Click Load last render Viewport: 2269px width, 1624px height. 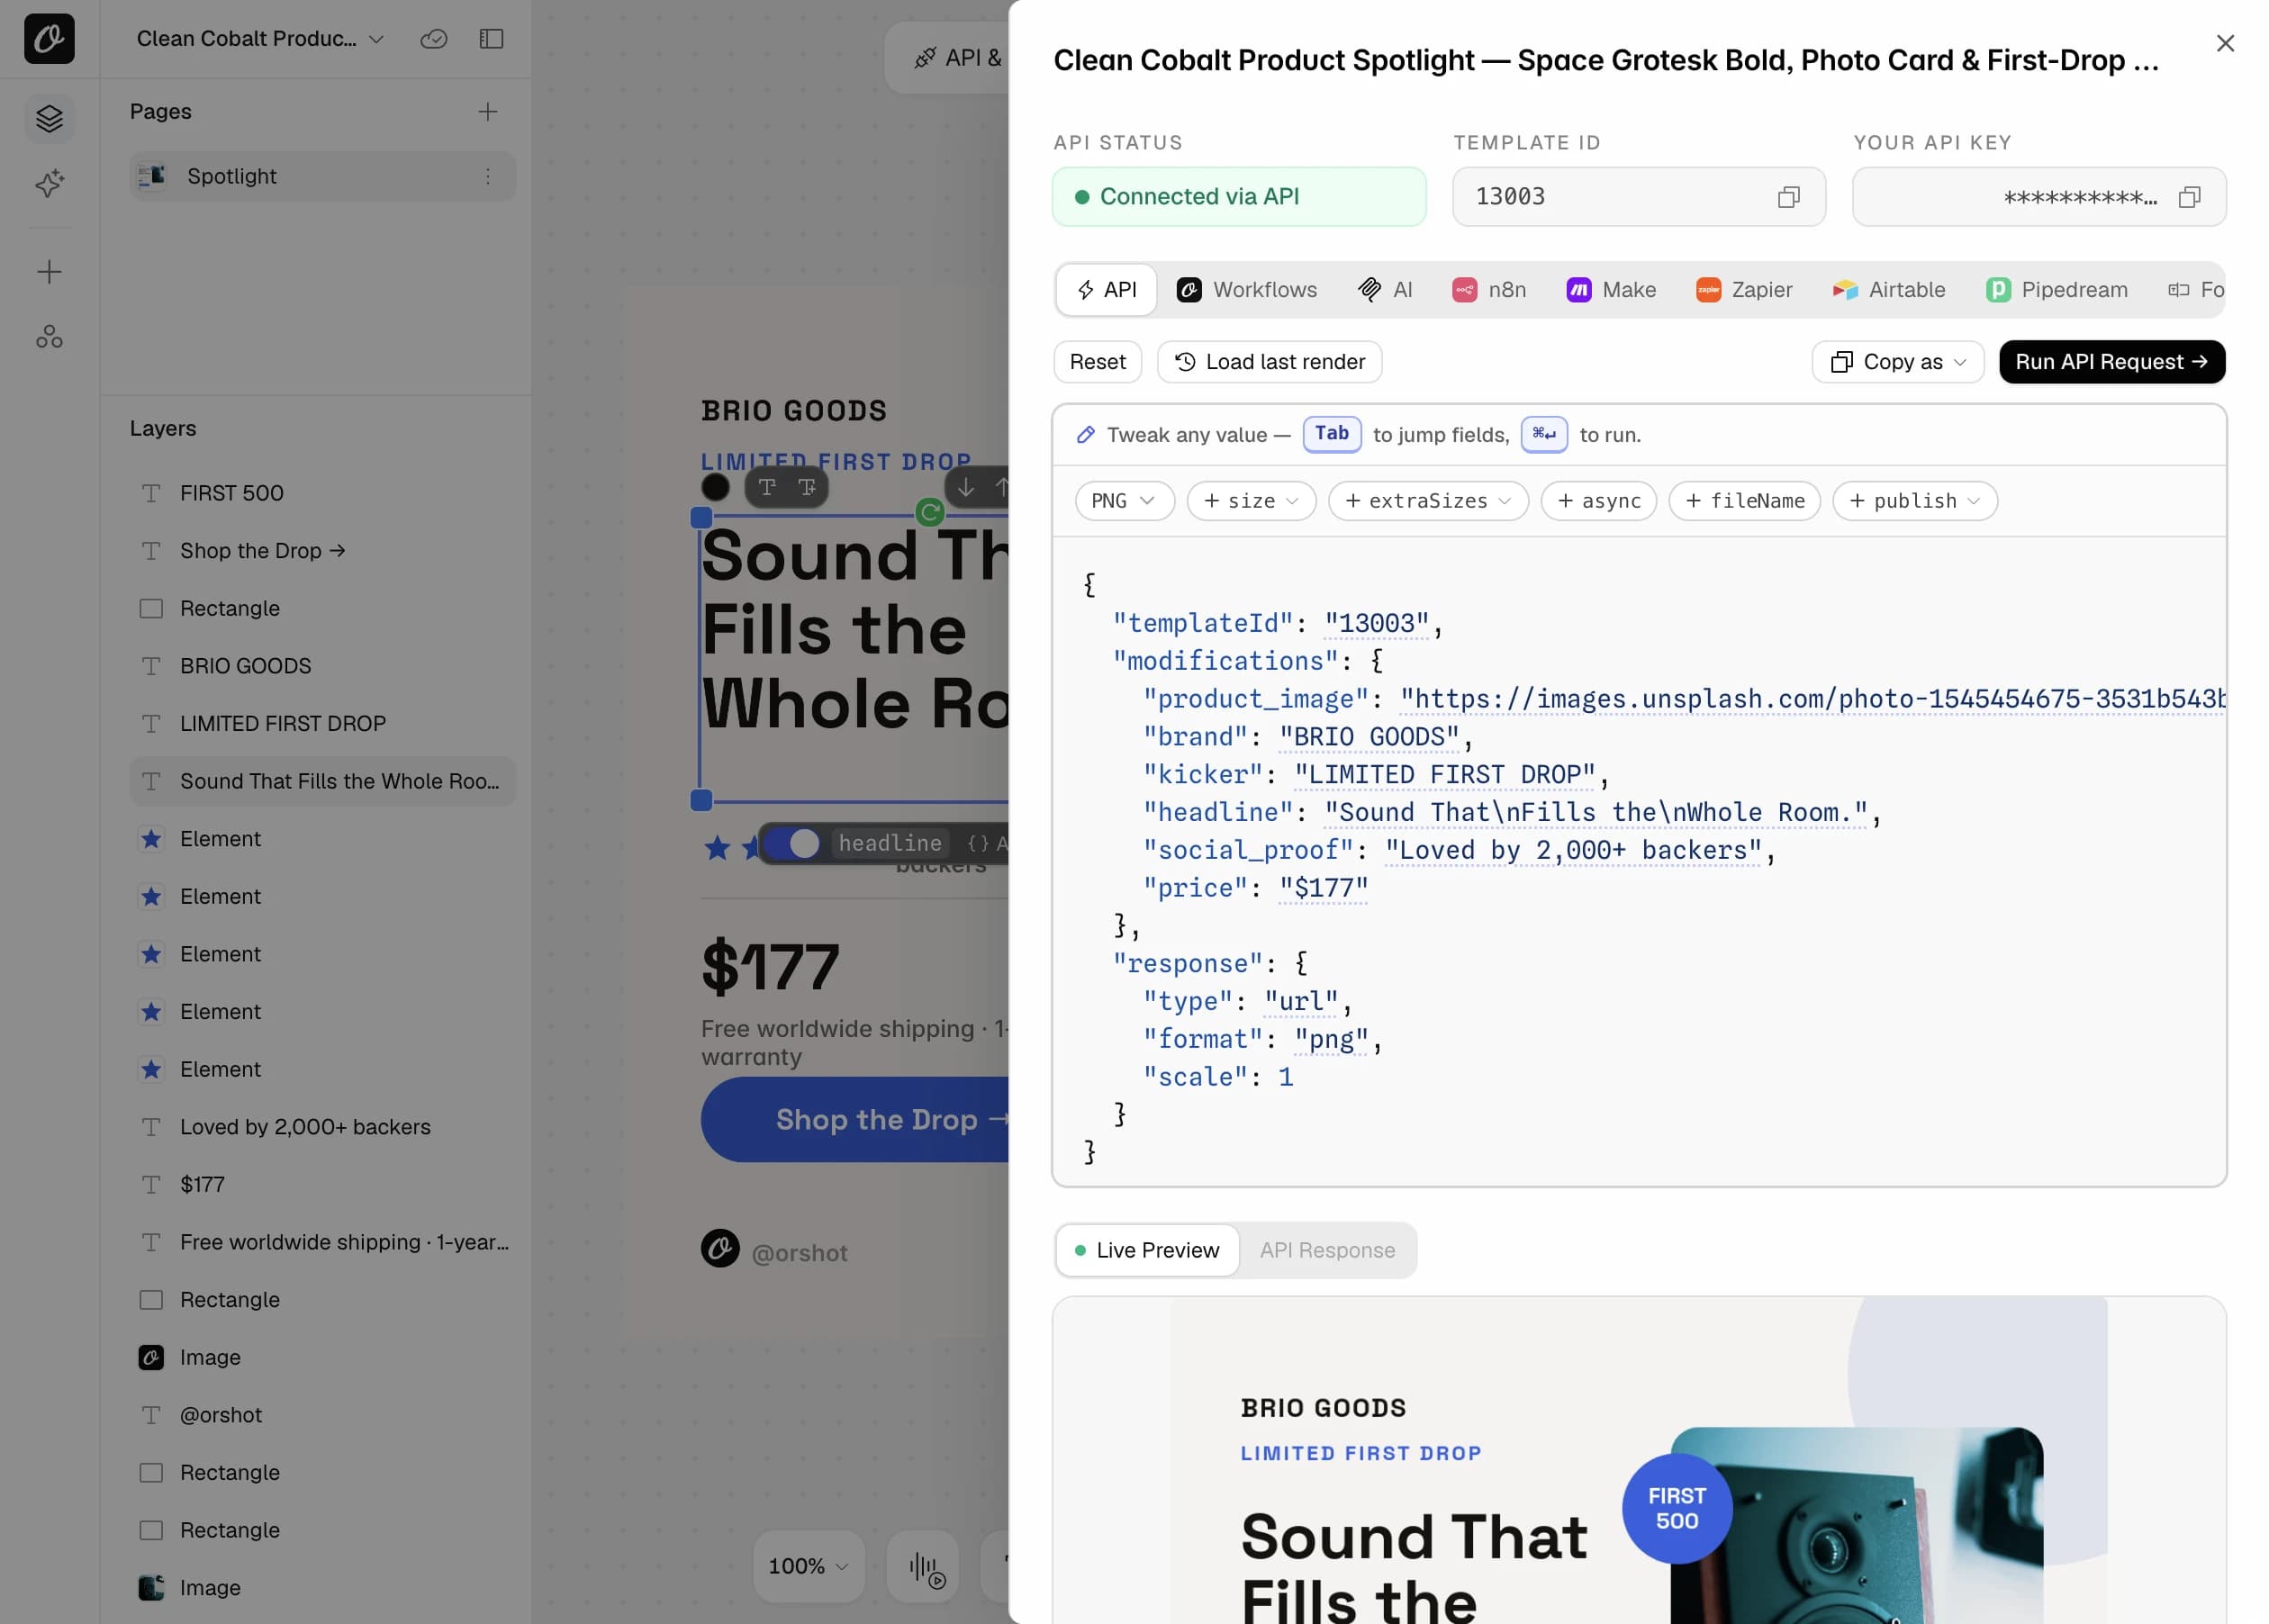(1269, 362)
